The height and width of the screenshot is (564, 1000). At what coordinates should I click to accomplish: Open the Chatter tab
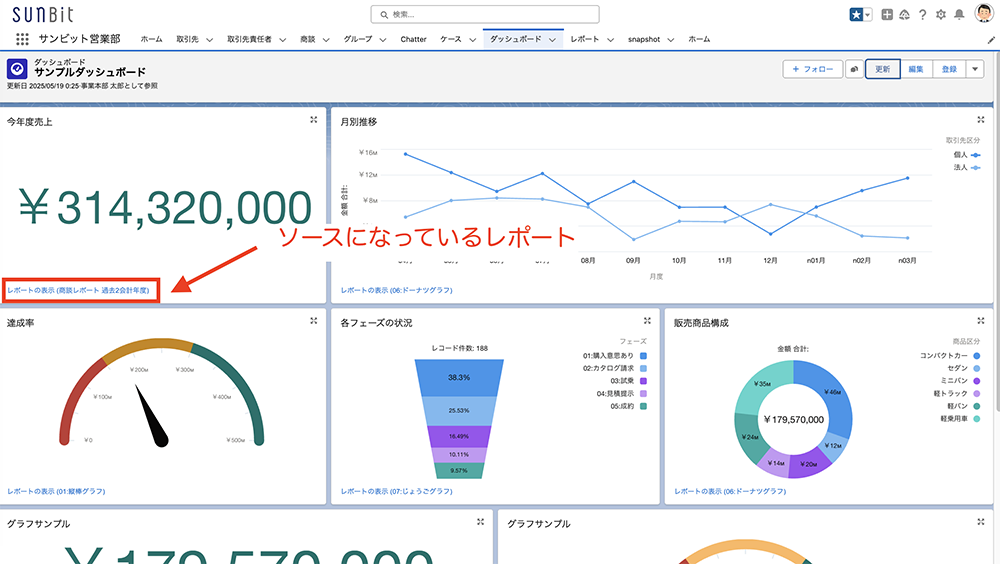tap(413, 39)
